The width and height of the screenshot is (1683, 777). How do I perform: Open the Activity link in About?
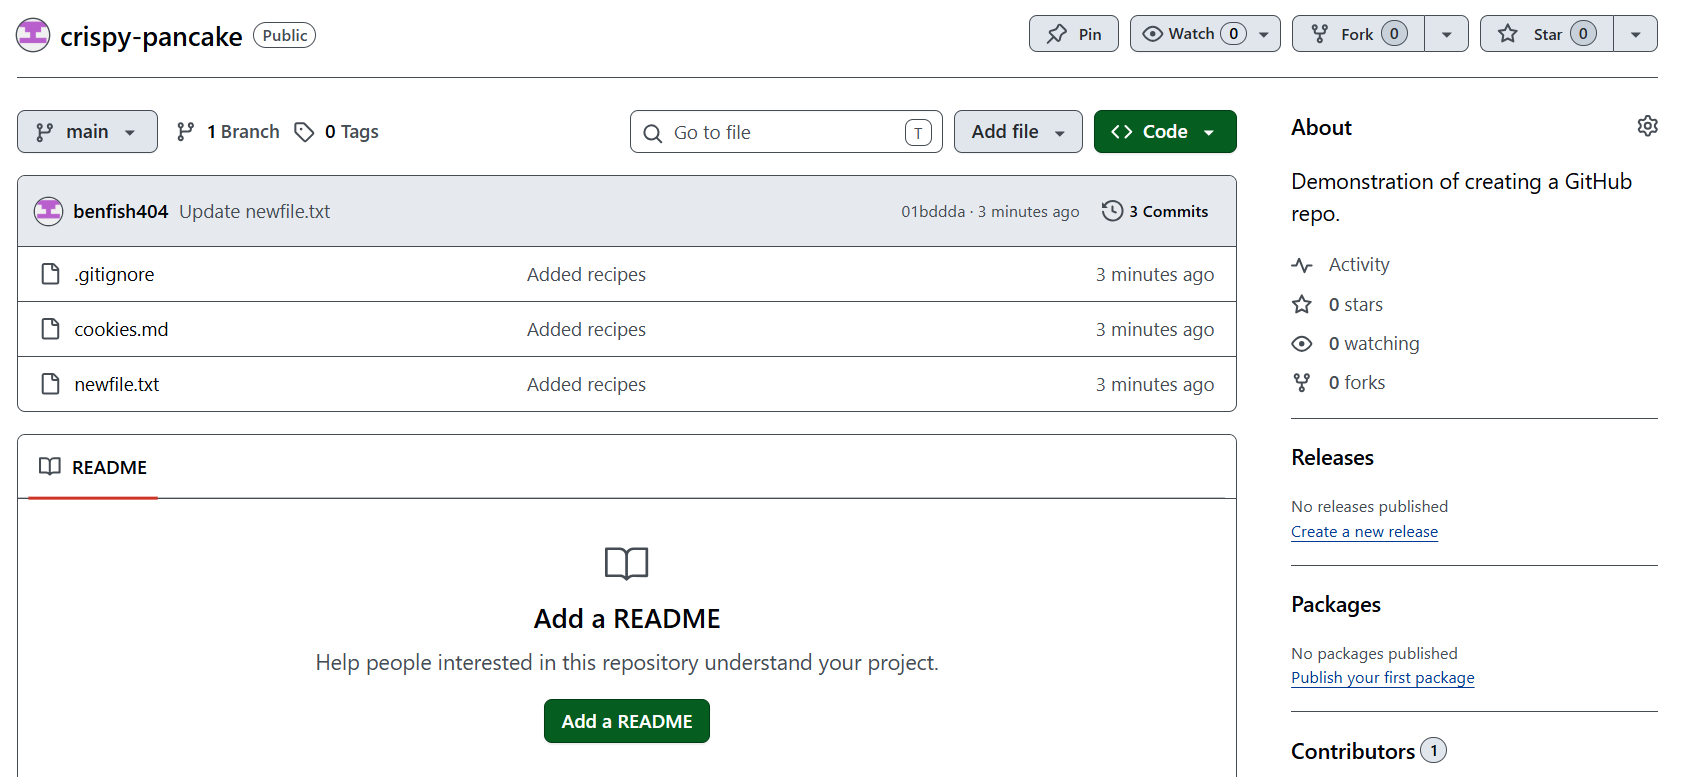(x=1340, y=265)
